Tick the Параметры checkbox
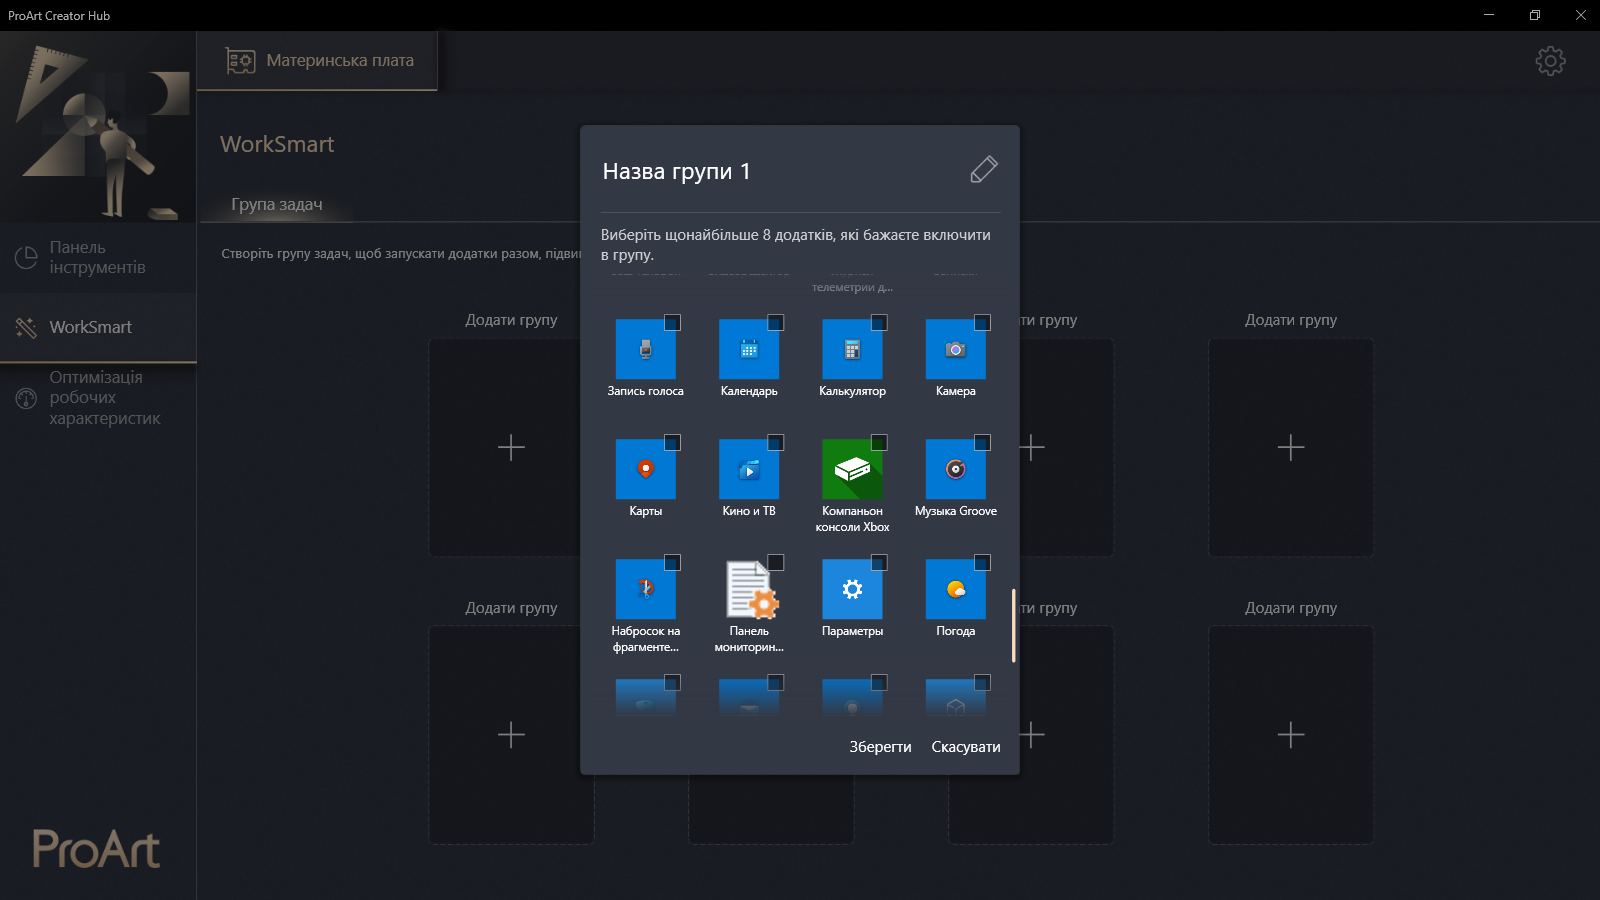The image size is (1600, 900). coord(879,562)
